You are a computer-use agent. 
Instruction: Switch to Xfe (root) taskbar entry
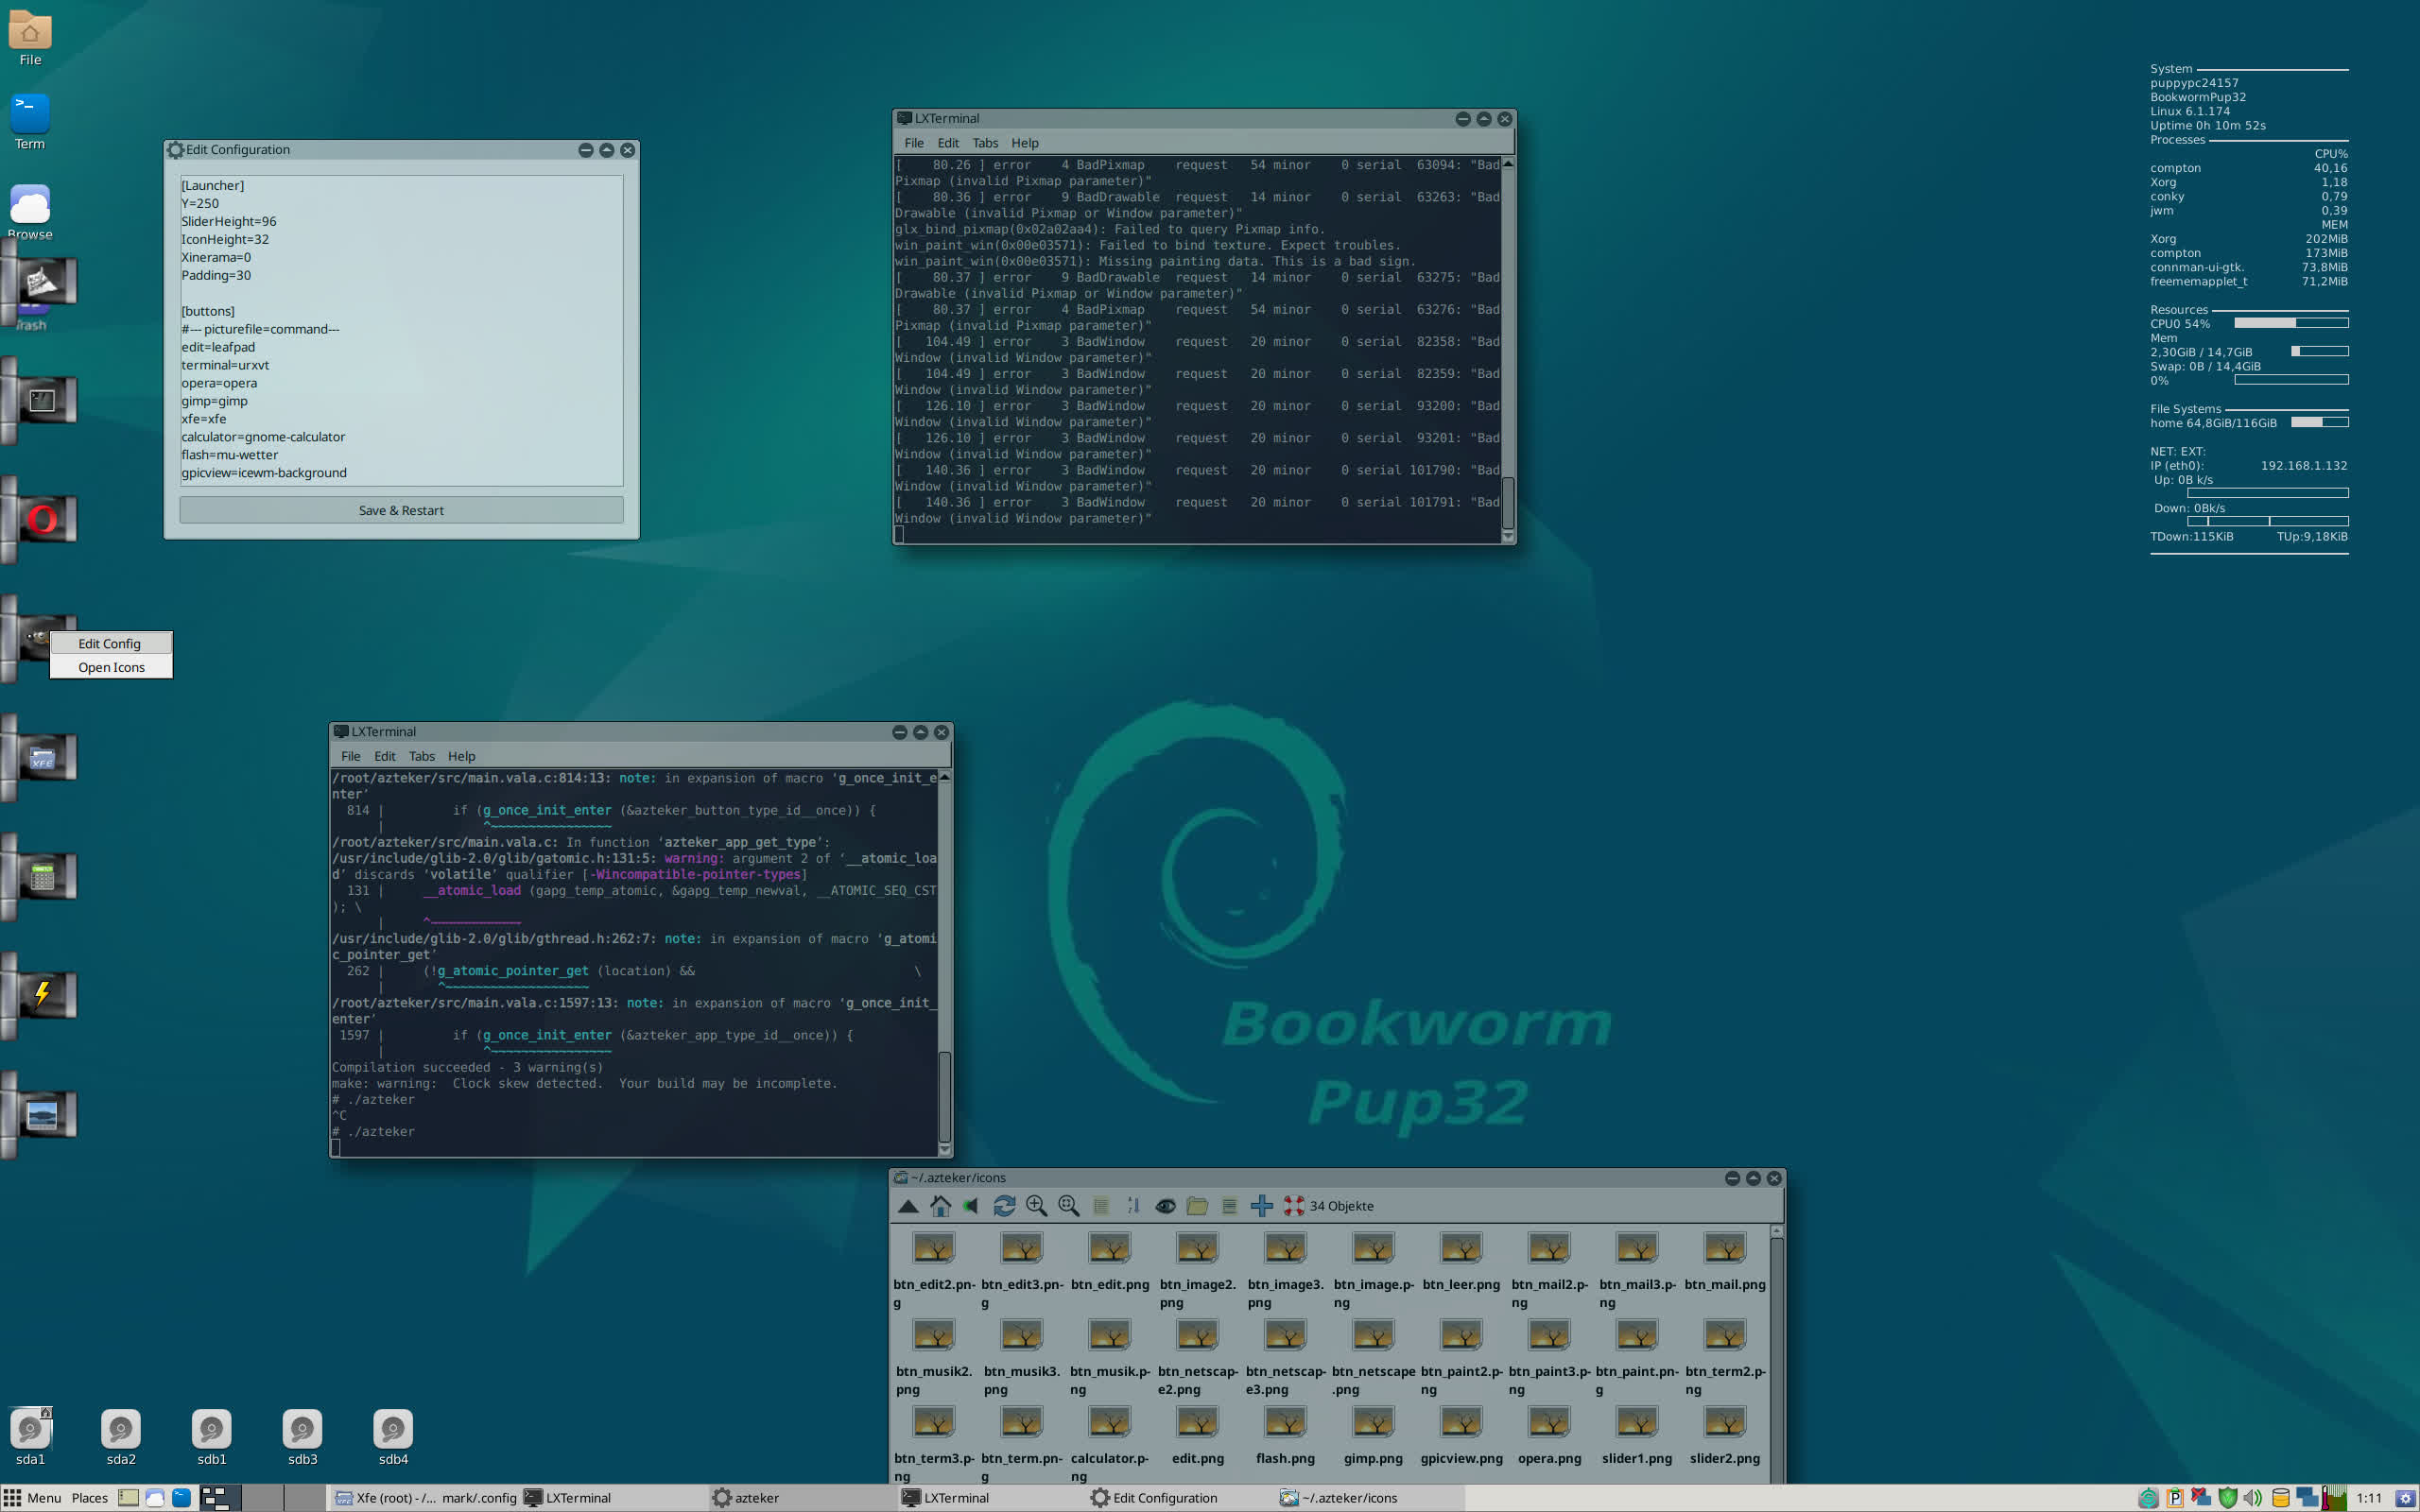[x=425, y=1498]
